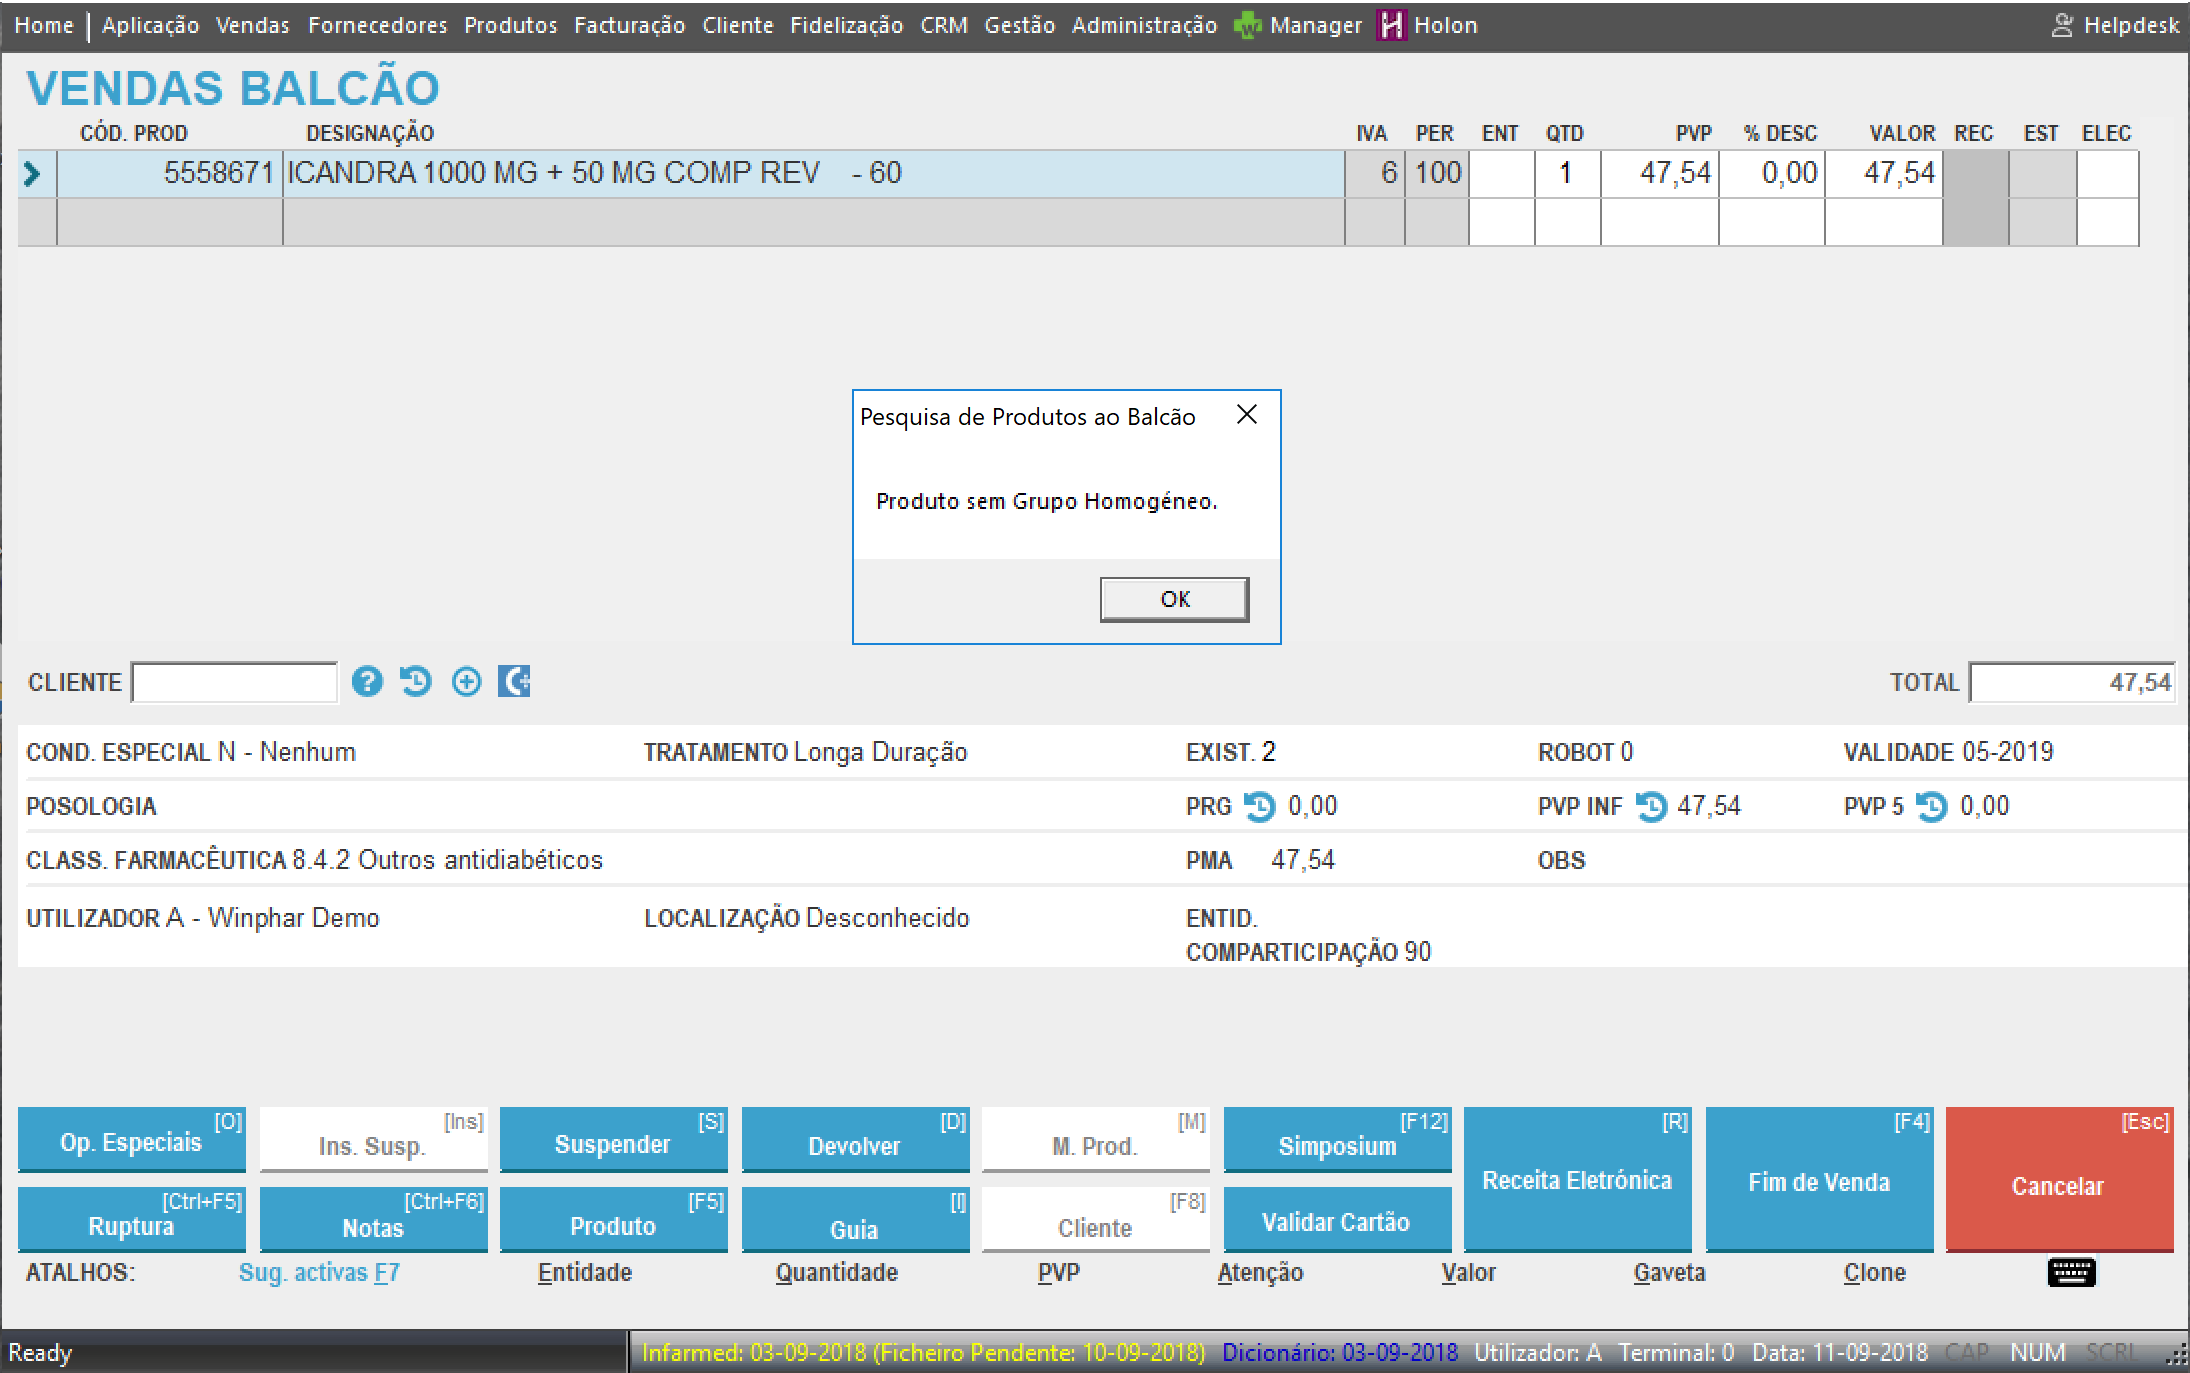Click the Holon icon in menu bar
This screenshot has width=2190, height=1373.
1391,25
